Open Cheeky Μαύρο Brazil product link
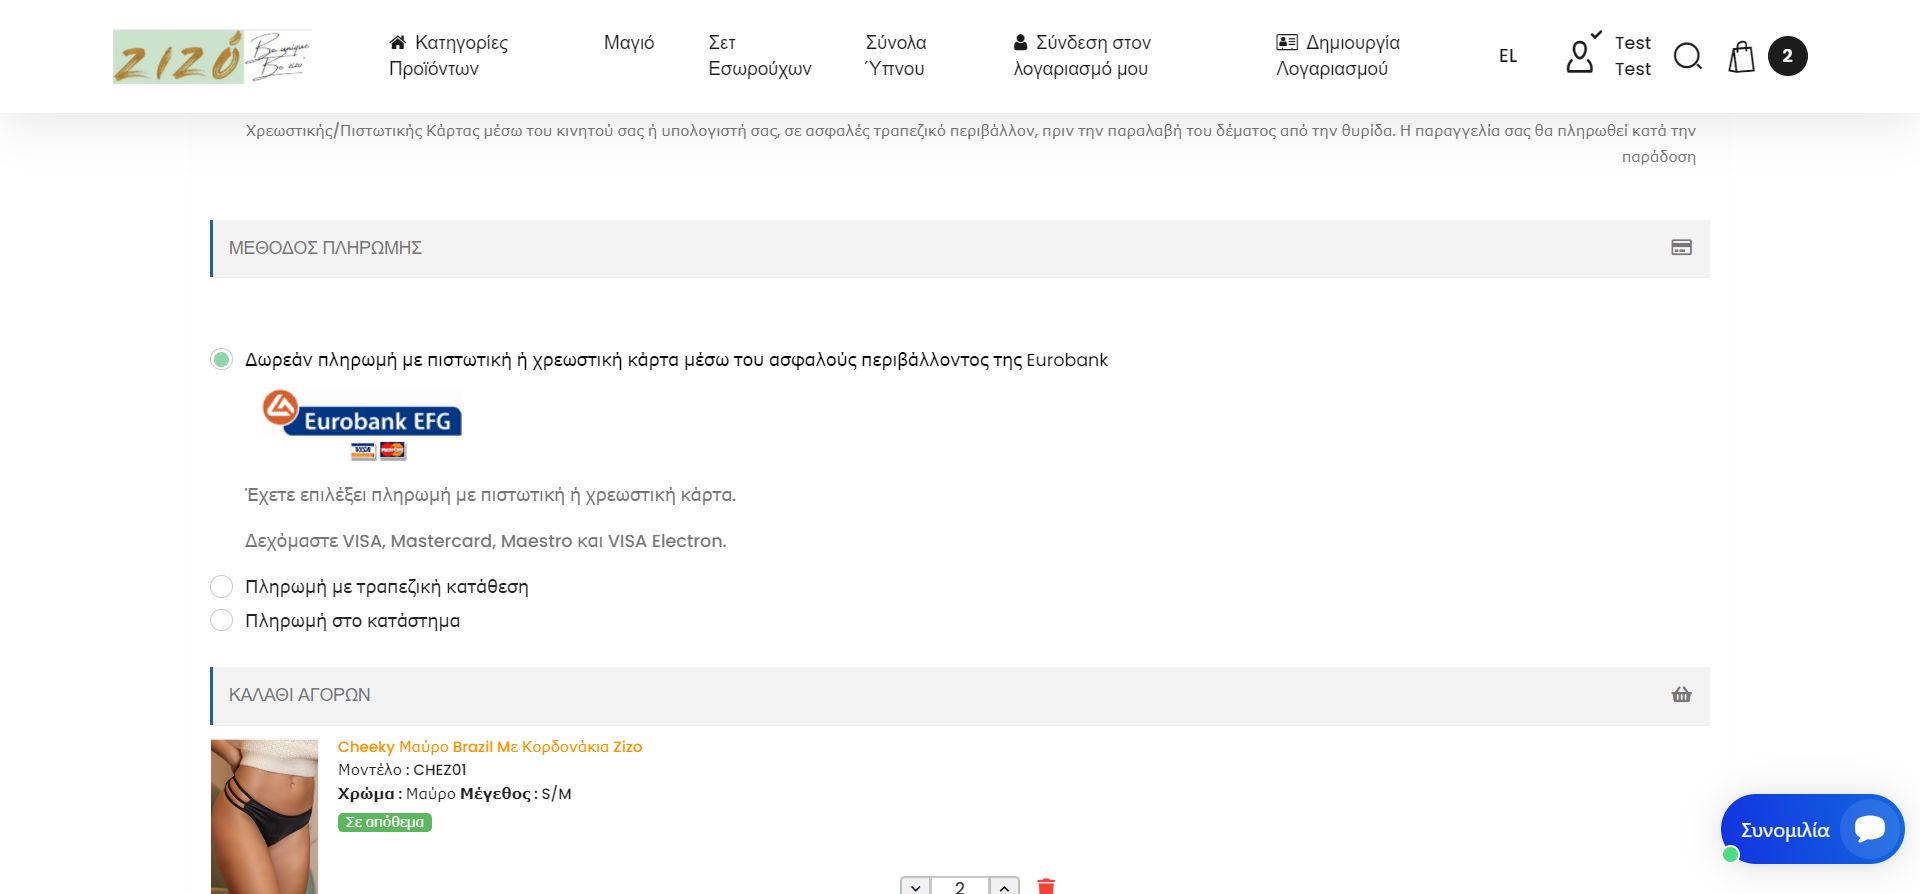 490,747
